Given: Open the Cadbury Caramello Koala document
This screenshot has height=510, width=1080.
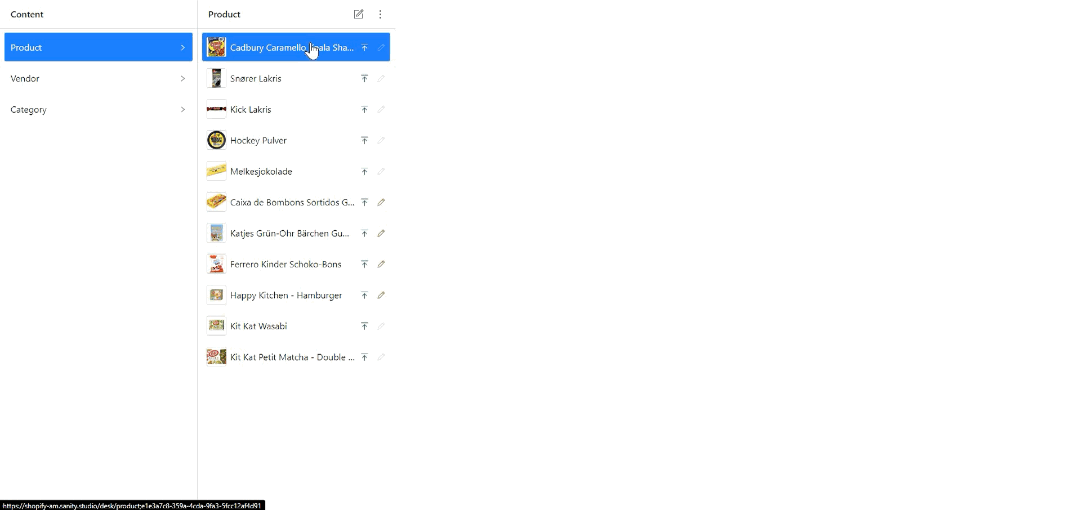Looking at the screenshot, I should pyautogui.click(x=296, y=48).
